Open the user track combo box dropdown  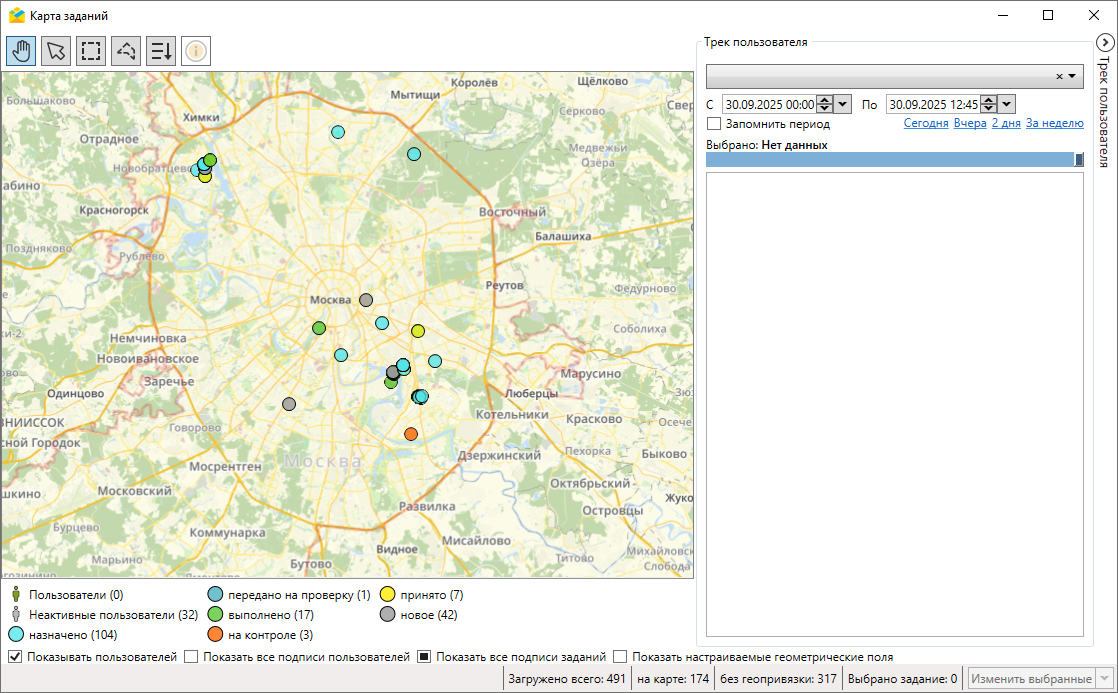[x=1073, y=77]
